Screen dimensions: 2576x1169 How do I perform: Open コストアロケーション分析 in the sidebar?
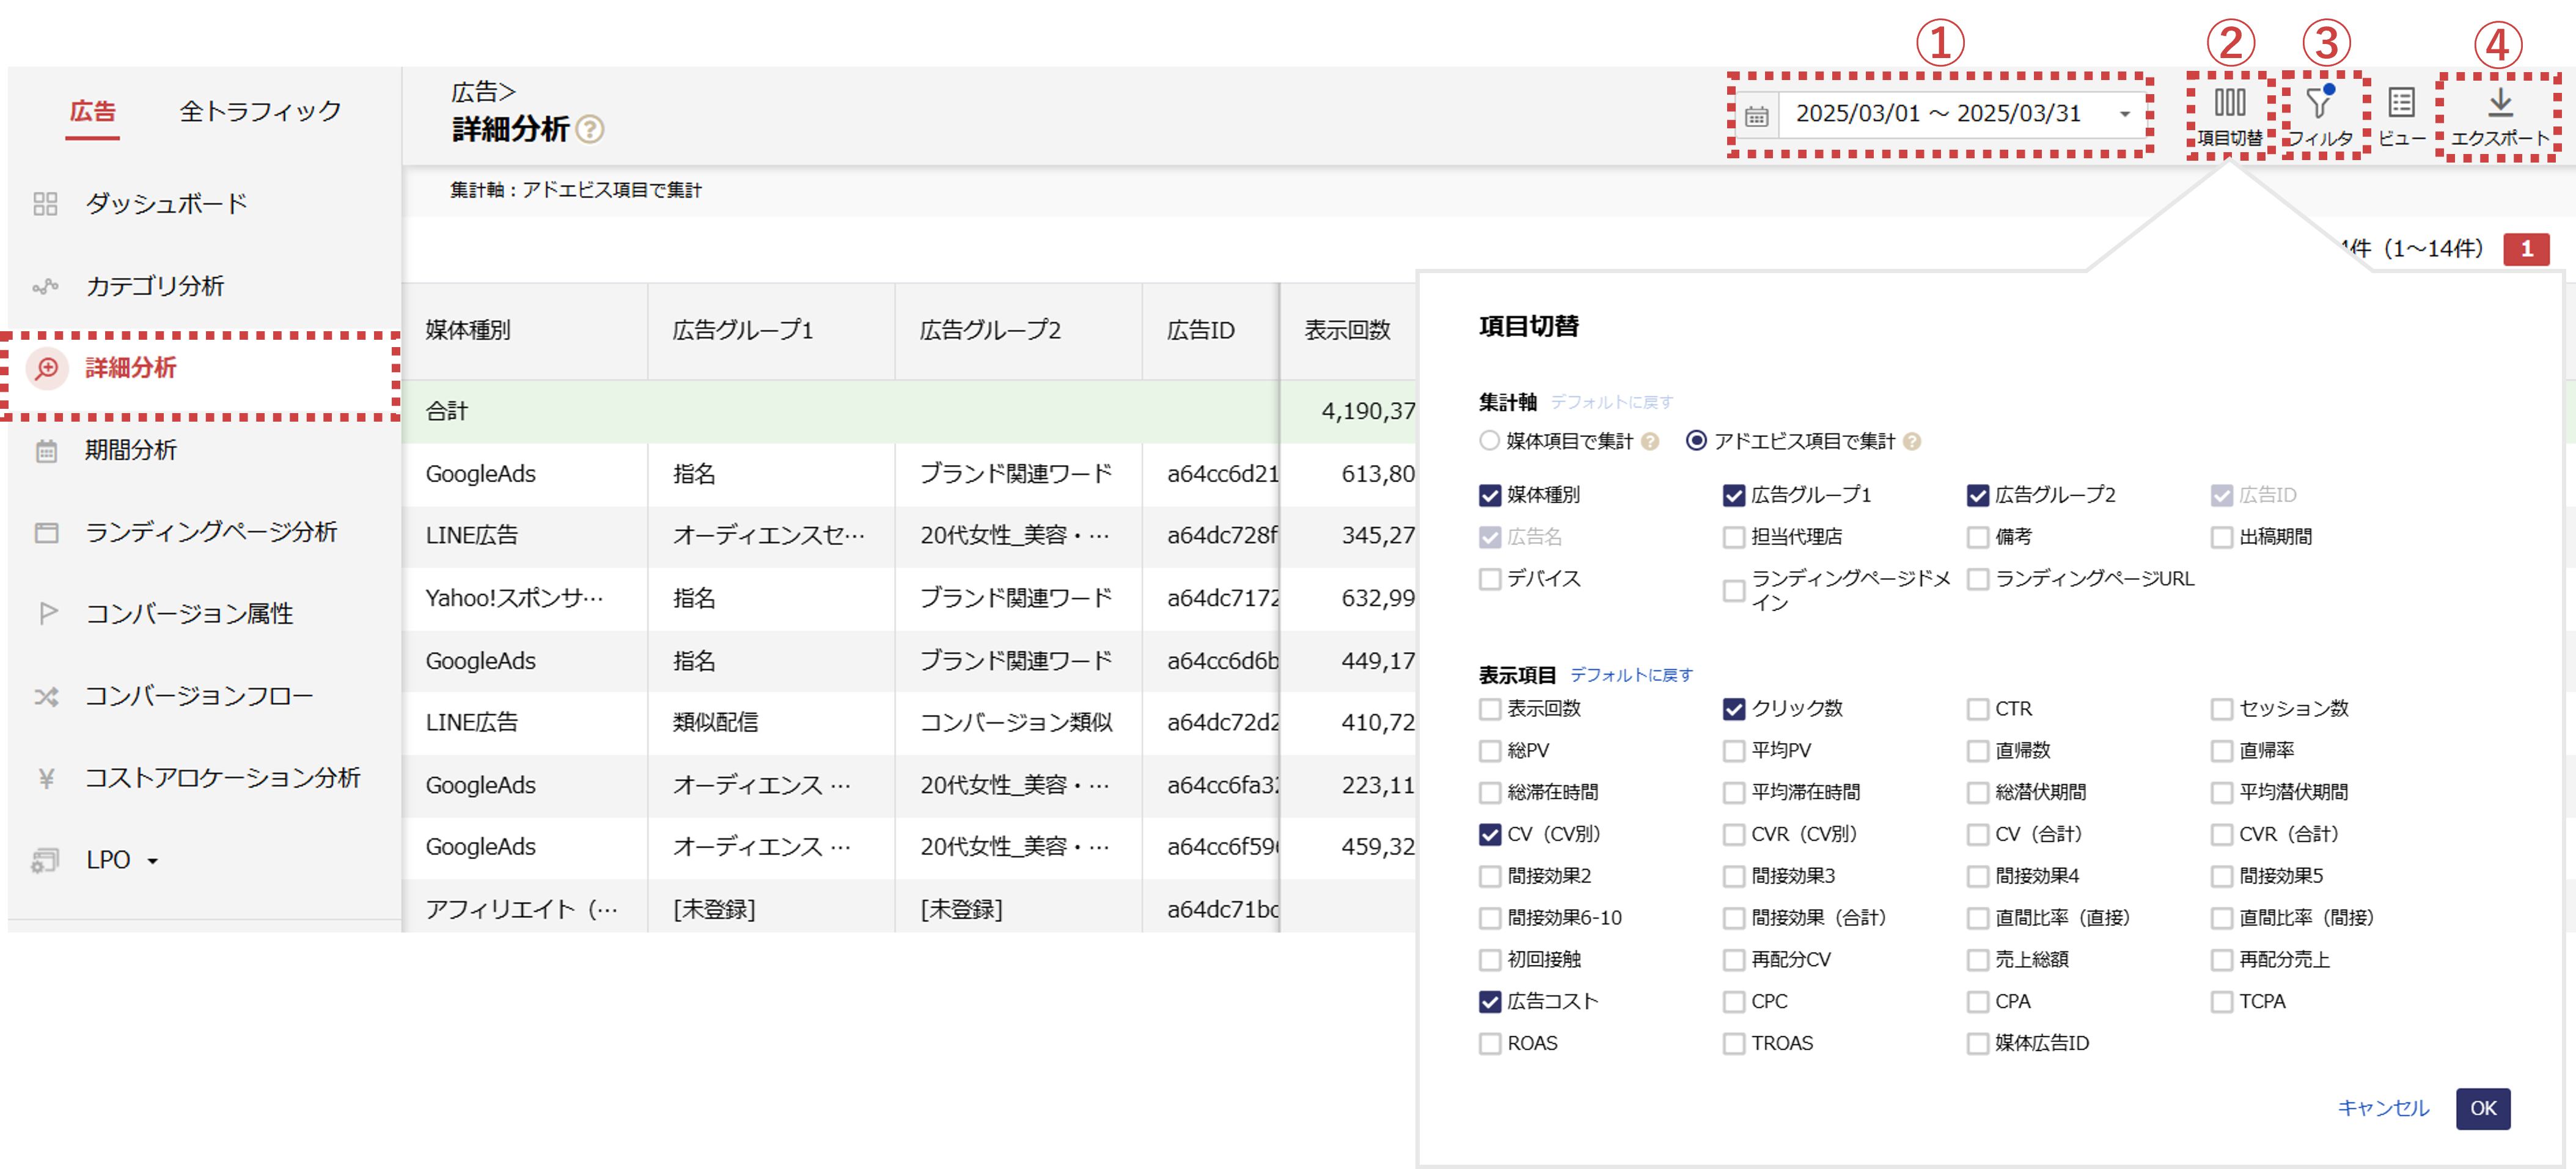pos(222,778)
